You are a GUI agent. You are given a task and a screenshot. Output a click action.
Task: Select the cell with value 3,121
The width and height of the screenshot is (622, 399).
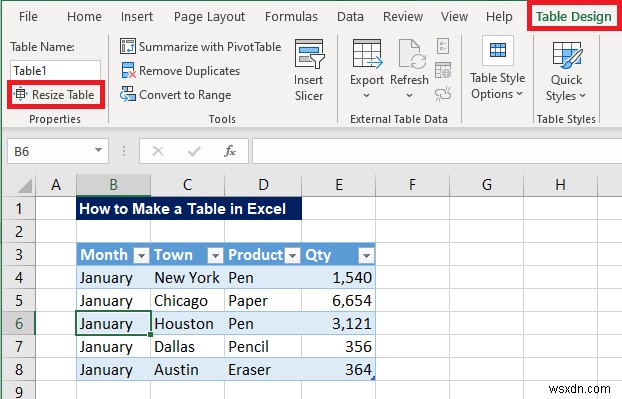[x=338, y=324]
